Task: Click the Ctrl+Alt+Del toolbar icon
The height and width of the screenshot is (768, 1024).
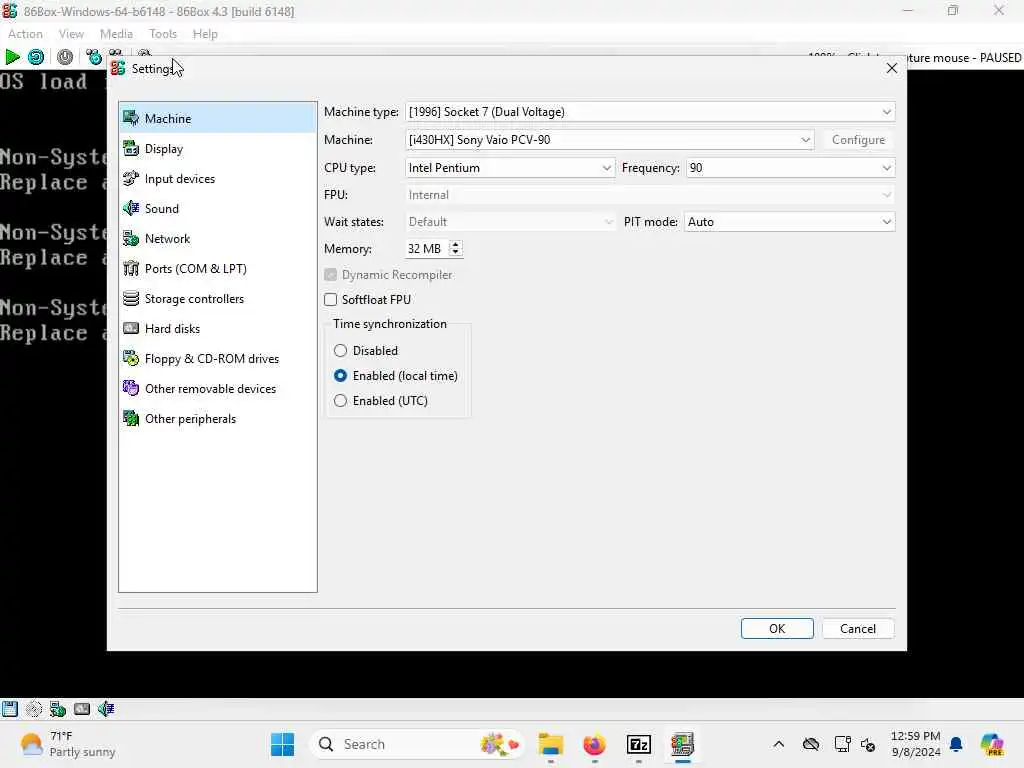Action: point(93,57)
